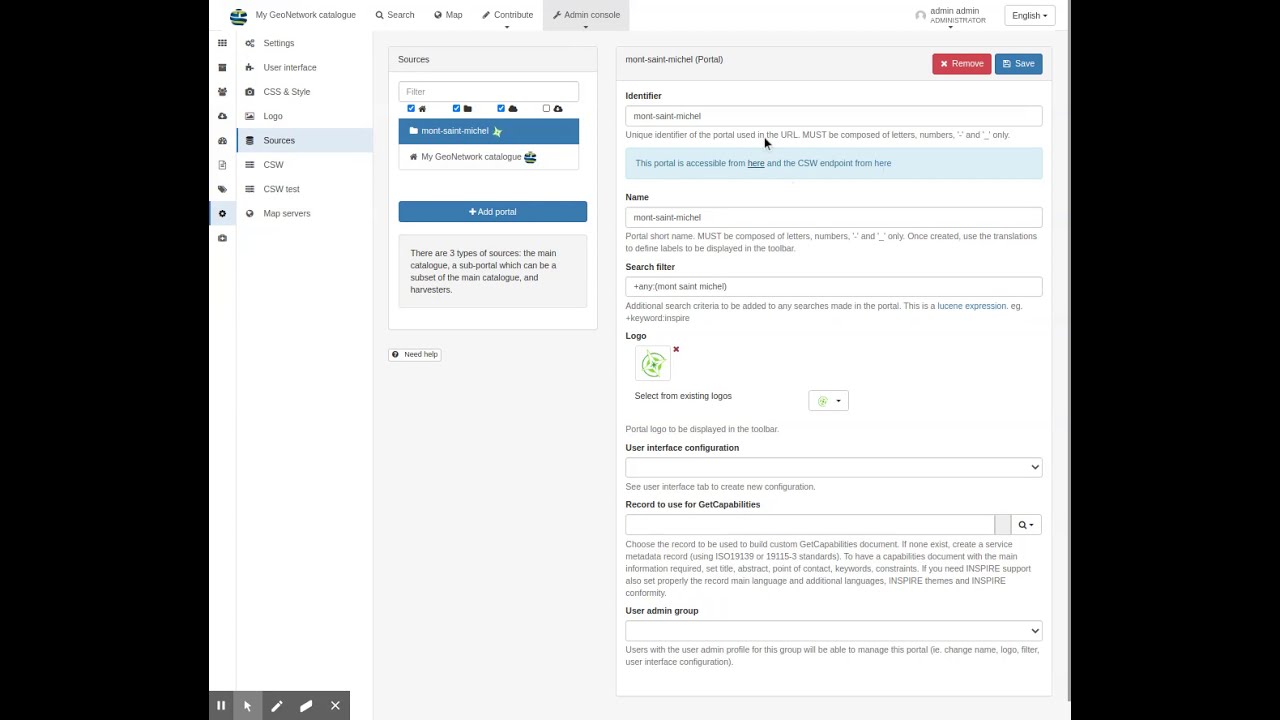
Task: Click the list icon beside CSW test
Action: (x=250, y=189)
